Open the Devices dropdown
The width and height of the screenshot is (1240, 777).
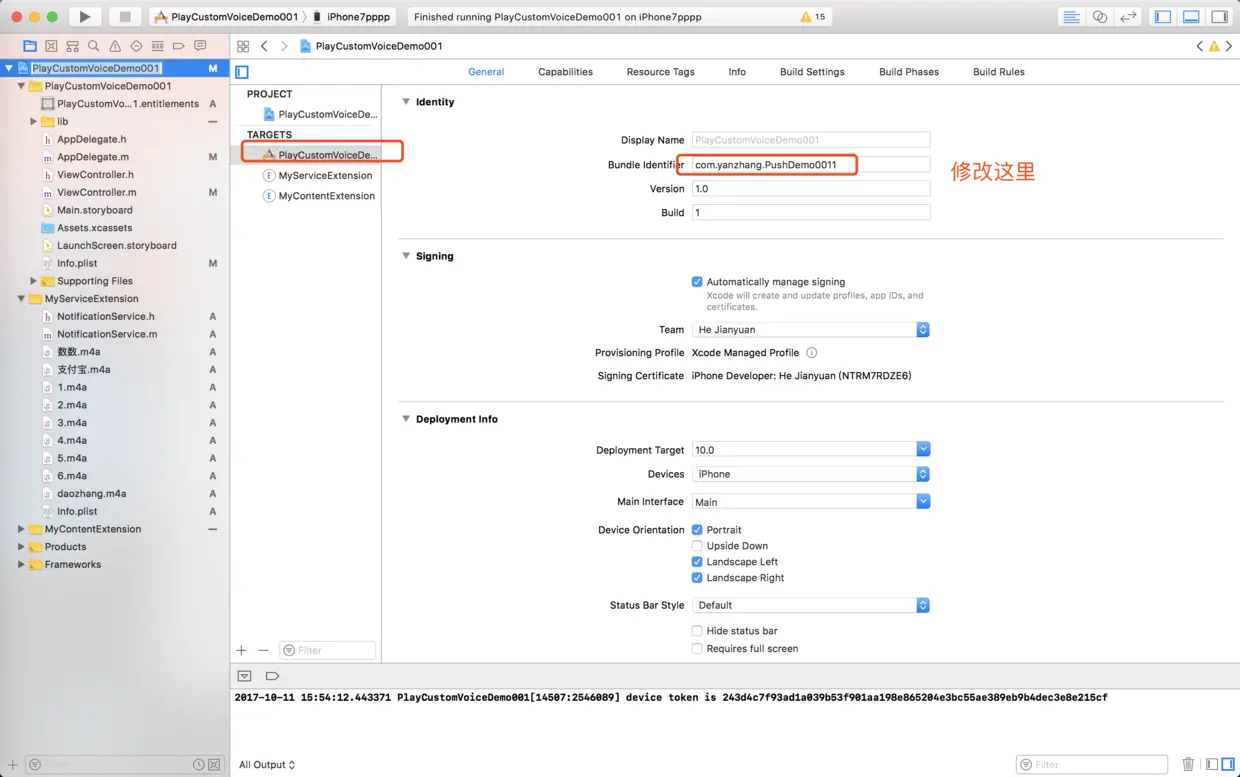coord(811,474)
